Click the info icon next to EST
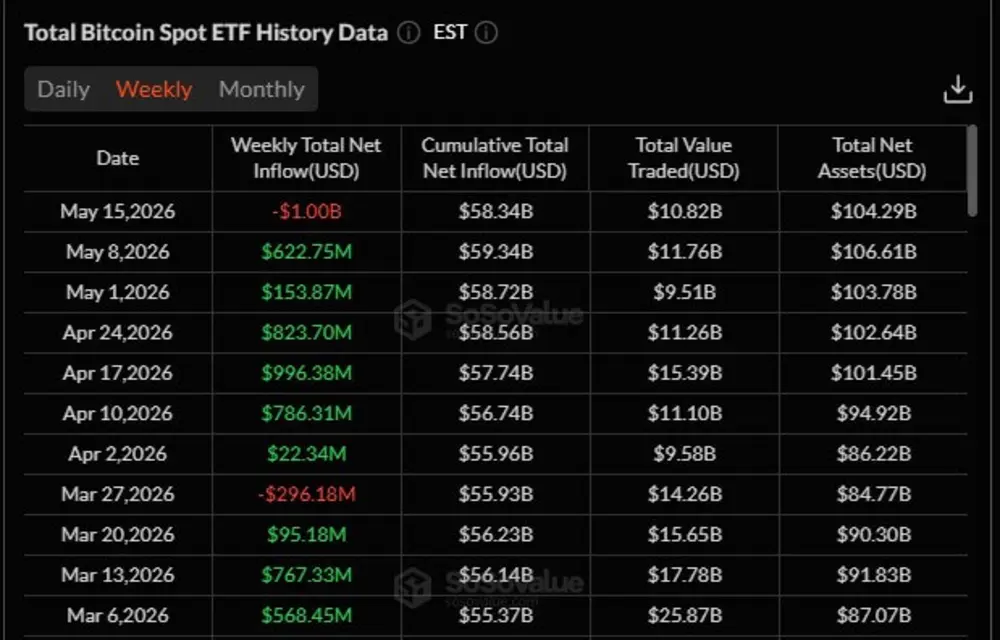The image size is (1000, 640). pos(486,32)
